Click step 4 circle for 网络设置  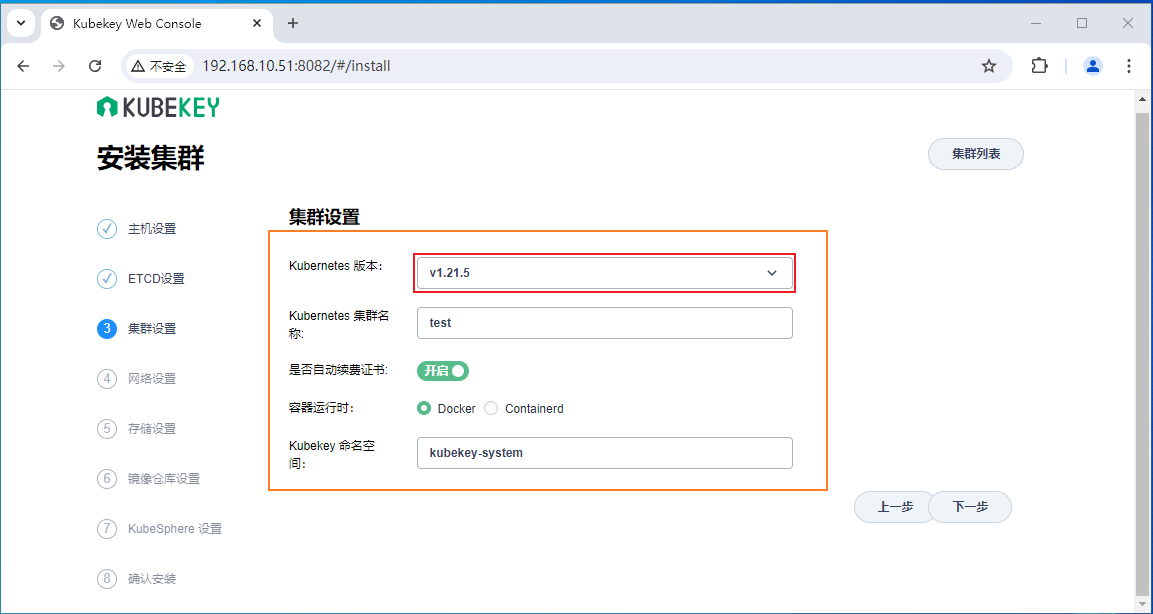coord(107,379)
